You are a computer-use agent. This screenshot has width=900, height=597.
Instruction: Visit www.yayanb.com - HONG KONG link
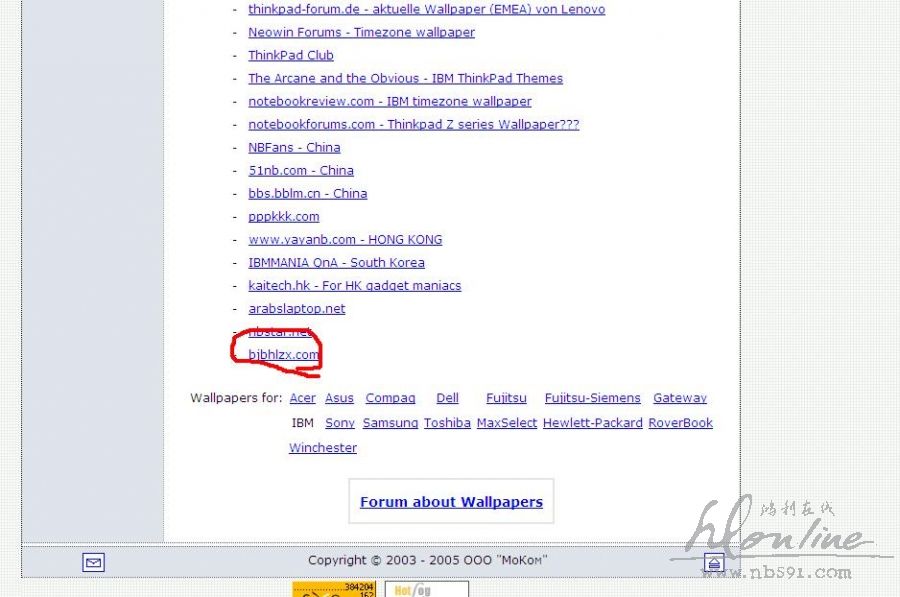[345, 239]
